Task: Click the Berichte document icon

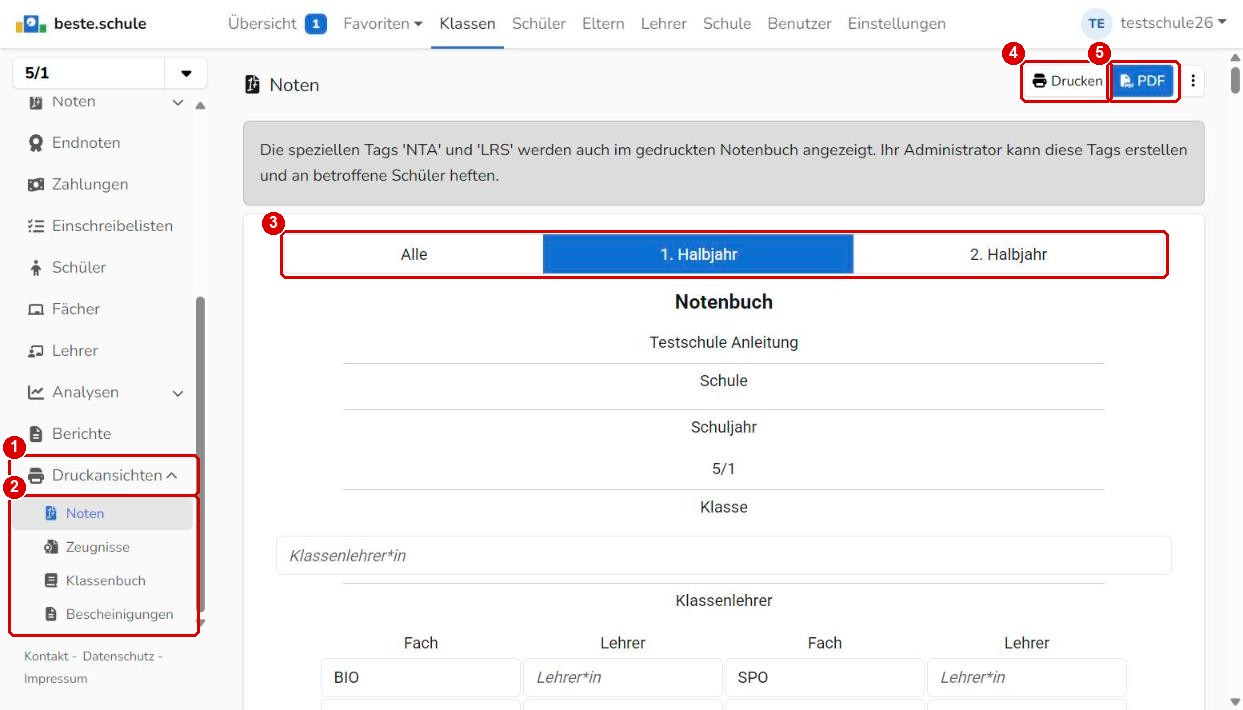Action: click(36, 434)
